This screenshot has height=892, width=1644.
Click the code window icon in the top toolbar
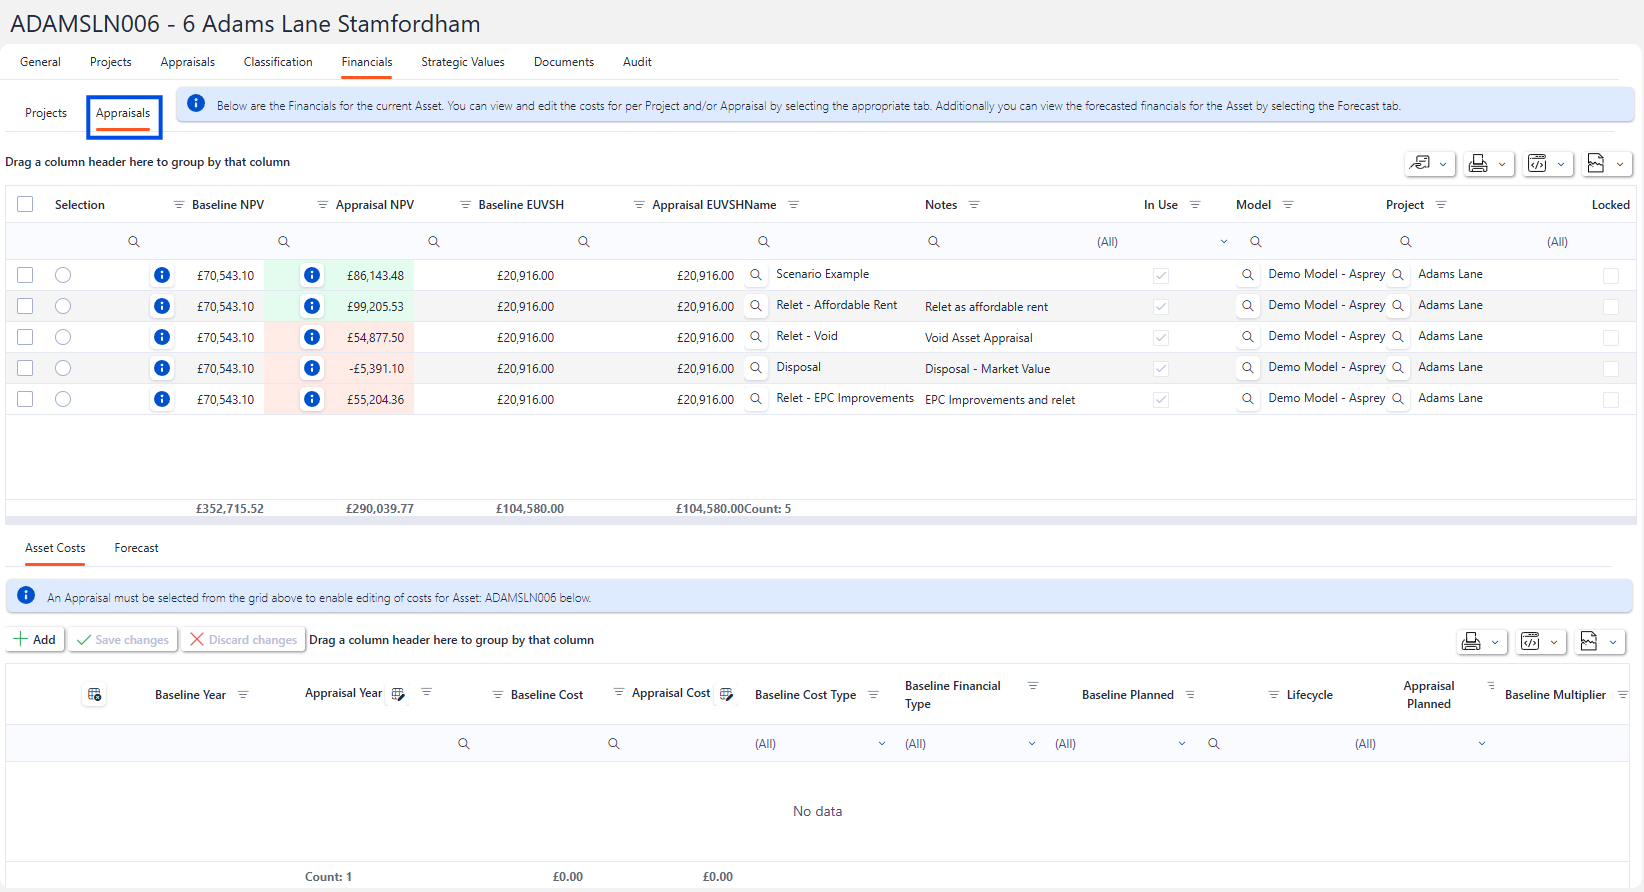(x=1537, y=164)
